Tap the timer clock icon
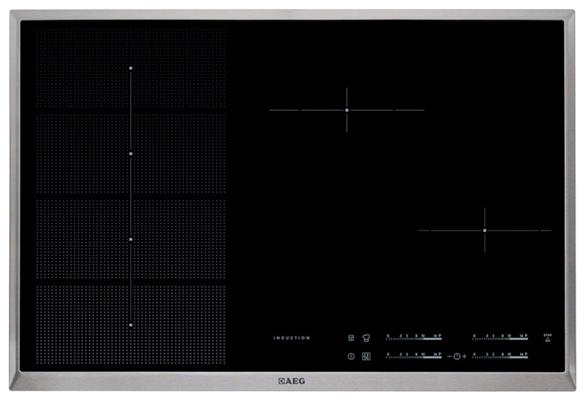The height and width of the screenshot is (400, 585). (x=457, y=356)
